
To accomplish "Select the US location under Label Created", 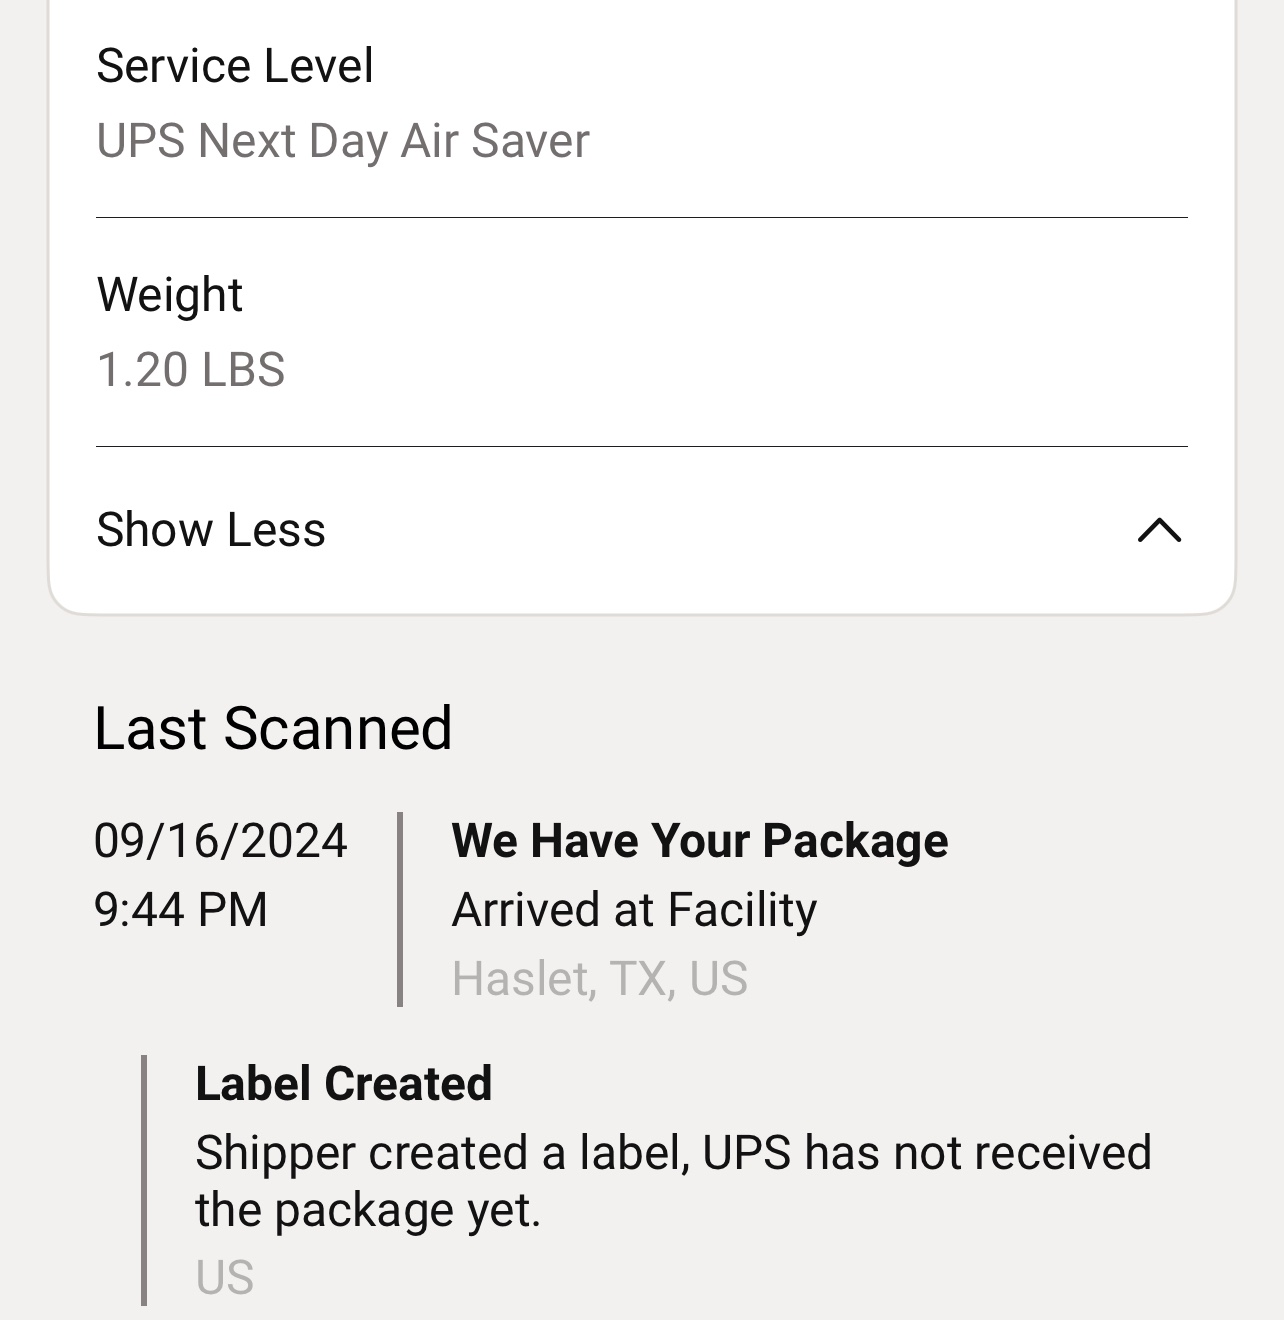I will click(x=225, y=1278).
